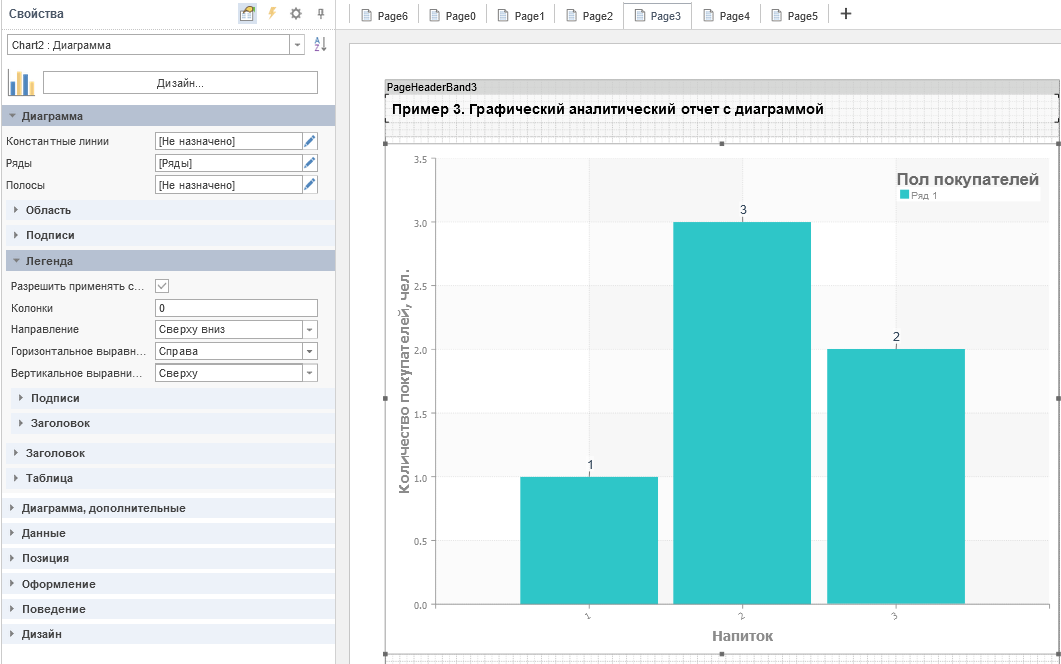Switch to events via lightning bolt icon
The height and width of the screenshot is (664, 1061).
(x=271, y=14)
